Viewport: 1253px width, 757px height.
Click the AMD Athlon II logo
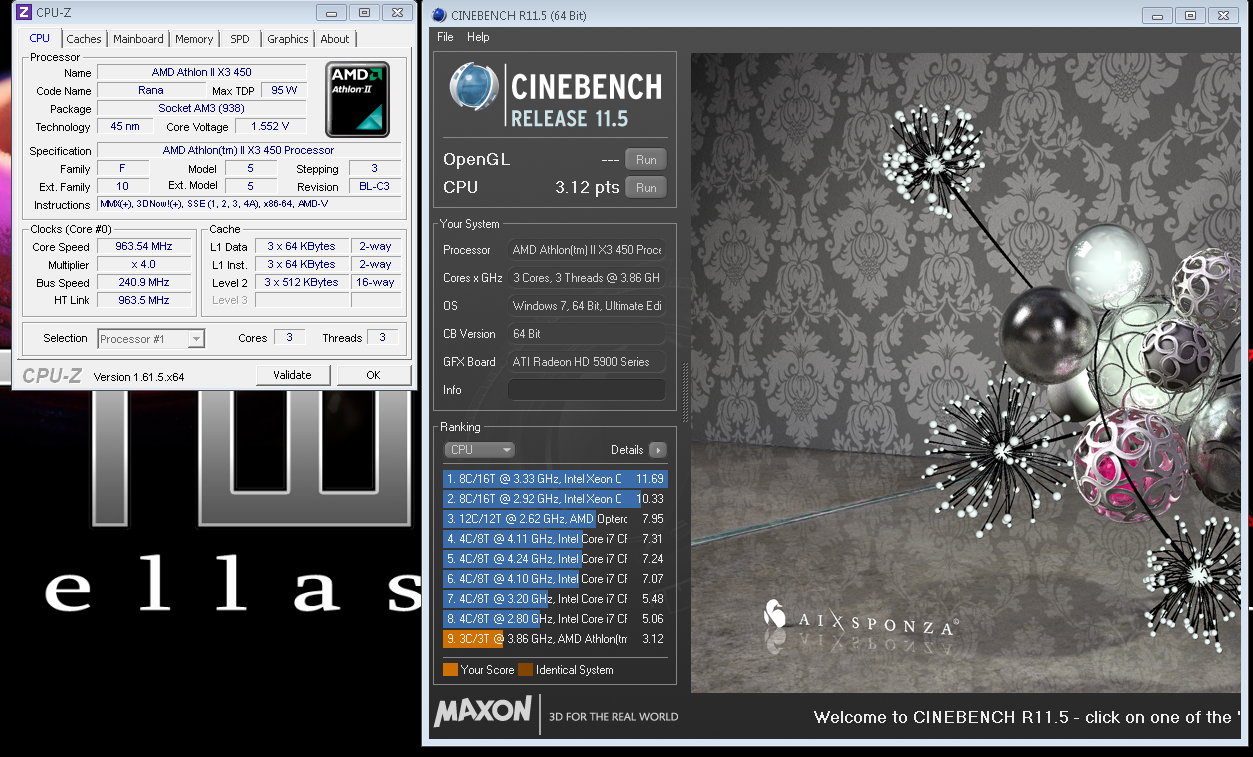tap(357, 99)
